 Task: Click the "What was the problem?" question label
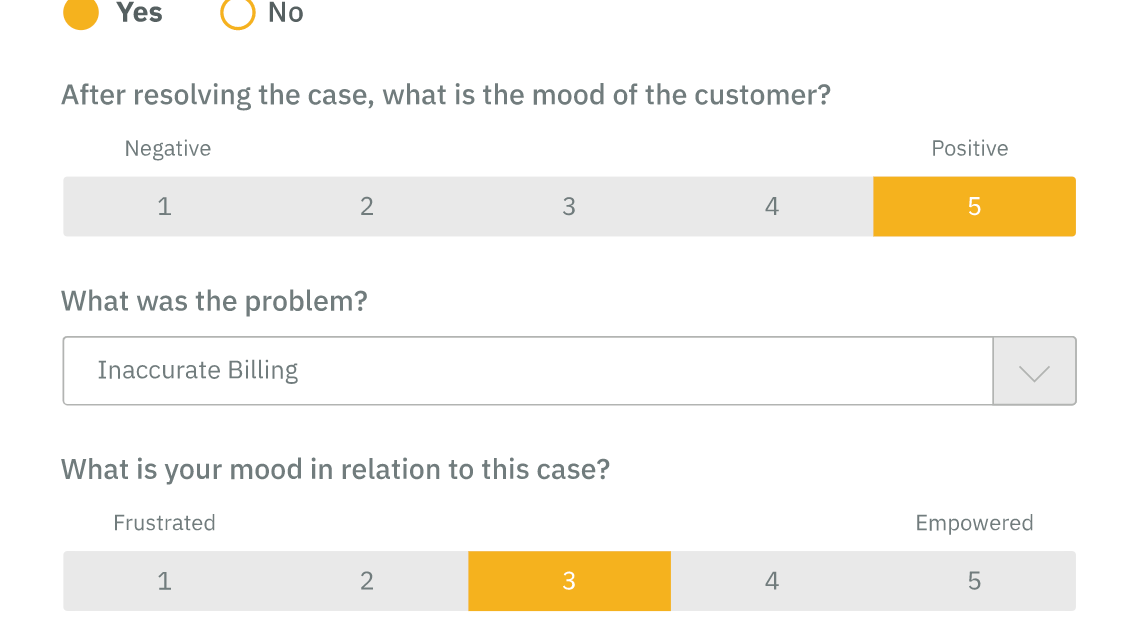coord(214,301)
